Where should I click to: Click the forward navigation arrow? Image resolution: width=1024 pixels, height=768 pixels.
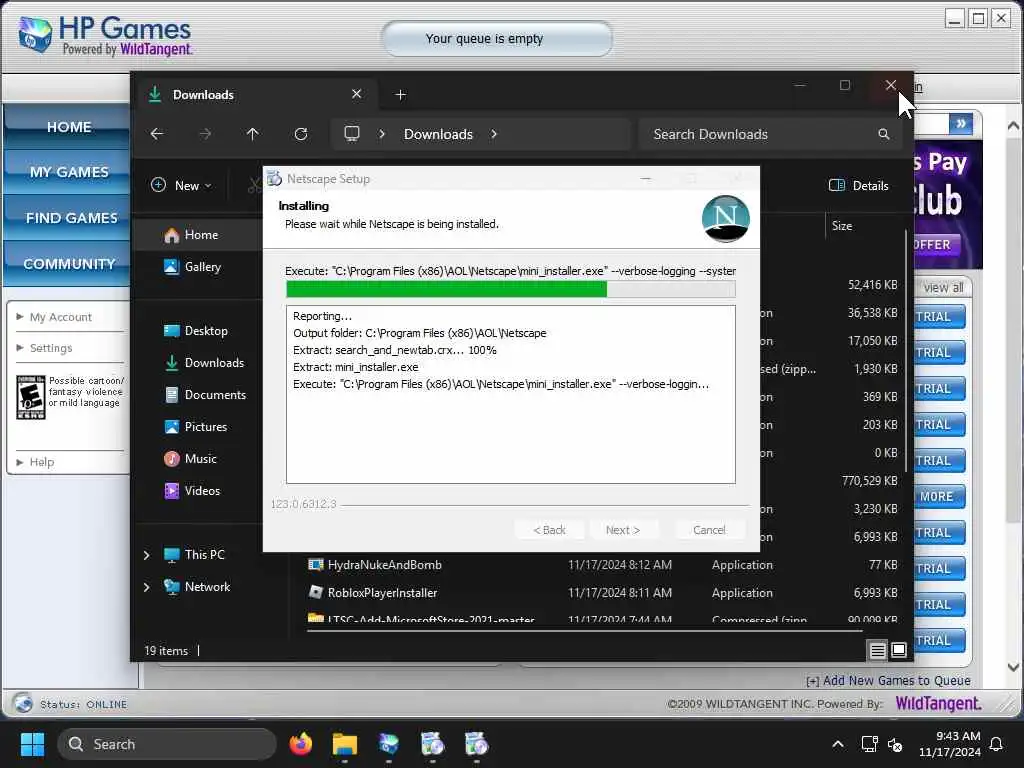pos(205,134)
